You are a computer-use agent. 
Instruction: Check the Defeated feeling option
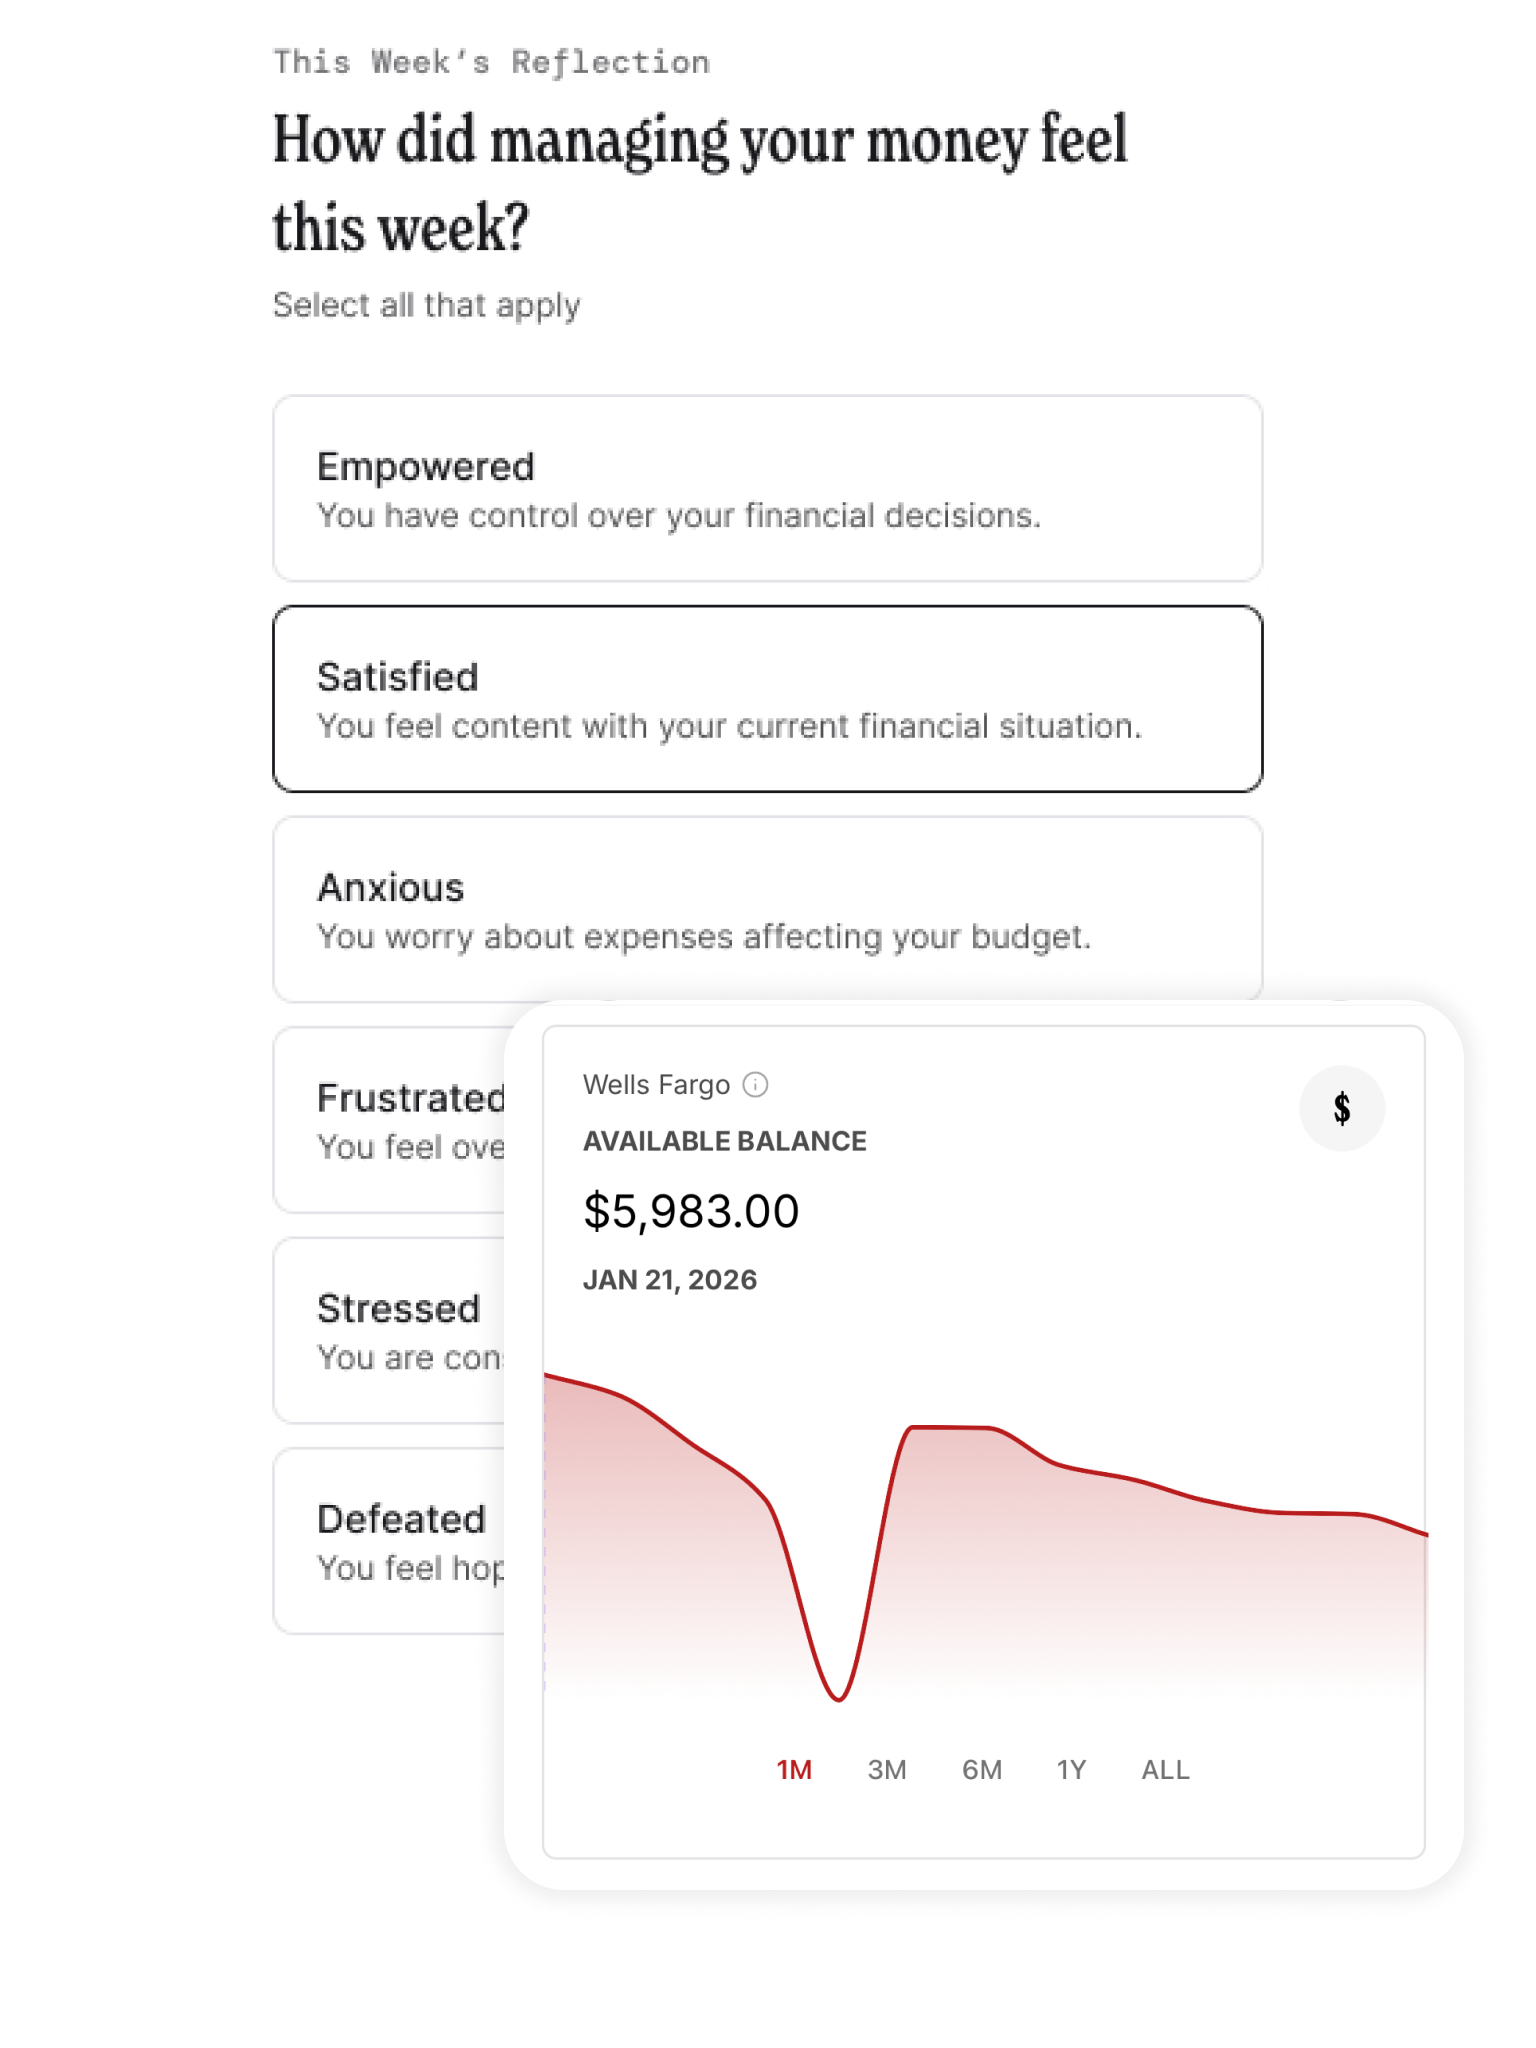coord(390,1540)
